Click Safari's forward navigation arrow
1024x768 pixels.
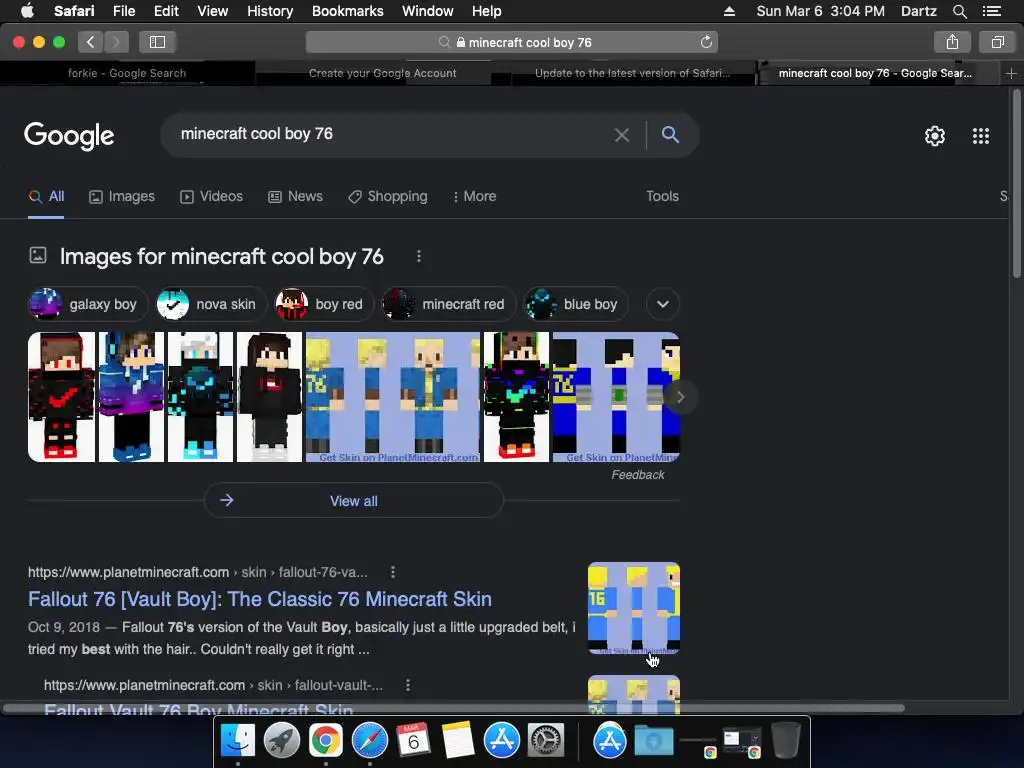(116, 42)
